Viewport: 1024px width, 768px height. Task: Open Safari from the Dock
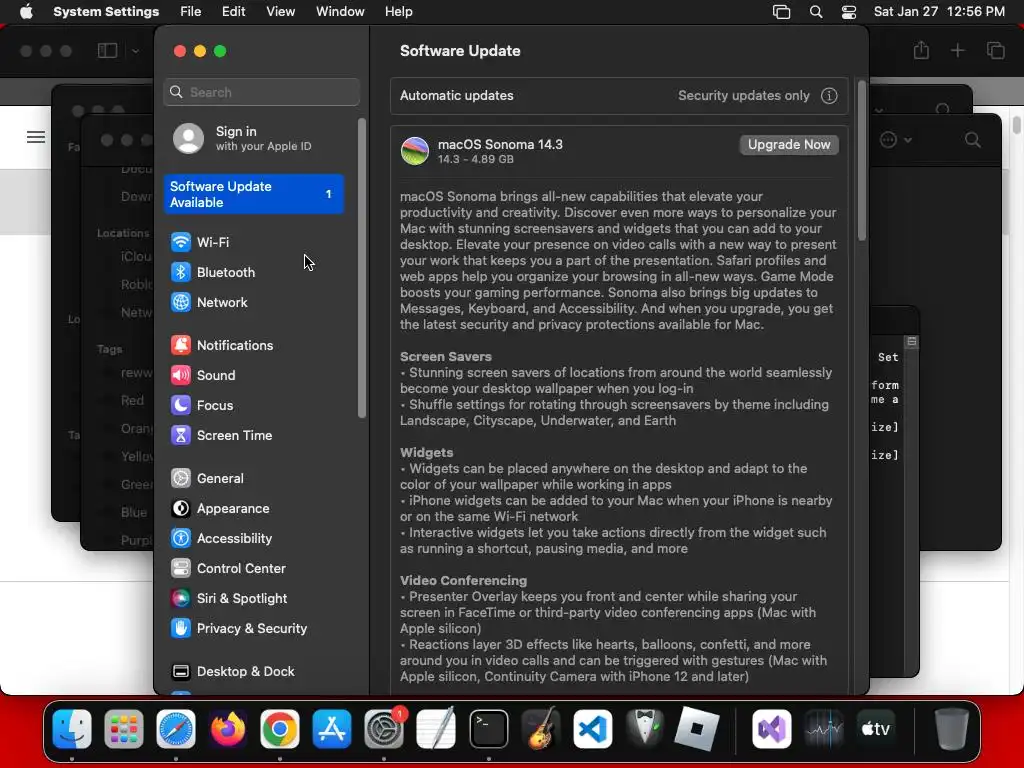pyautogui.click(x=176, y=729)
